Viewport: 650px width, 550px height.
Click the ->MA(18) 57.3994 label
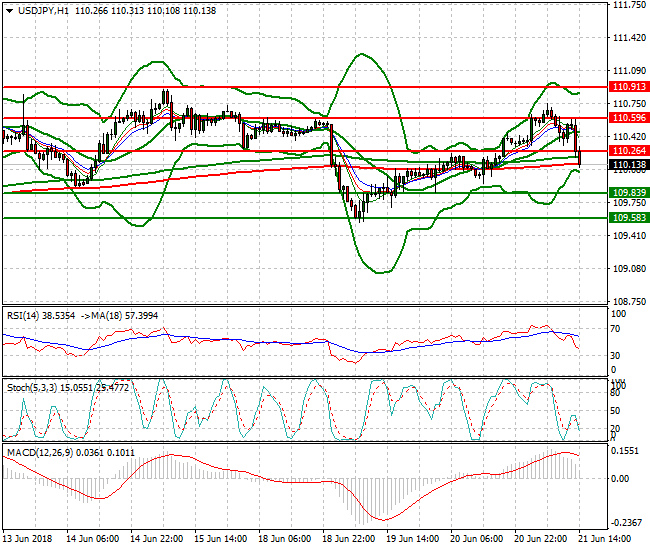(x=119, y=316)
